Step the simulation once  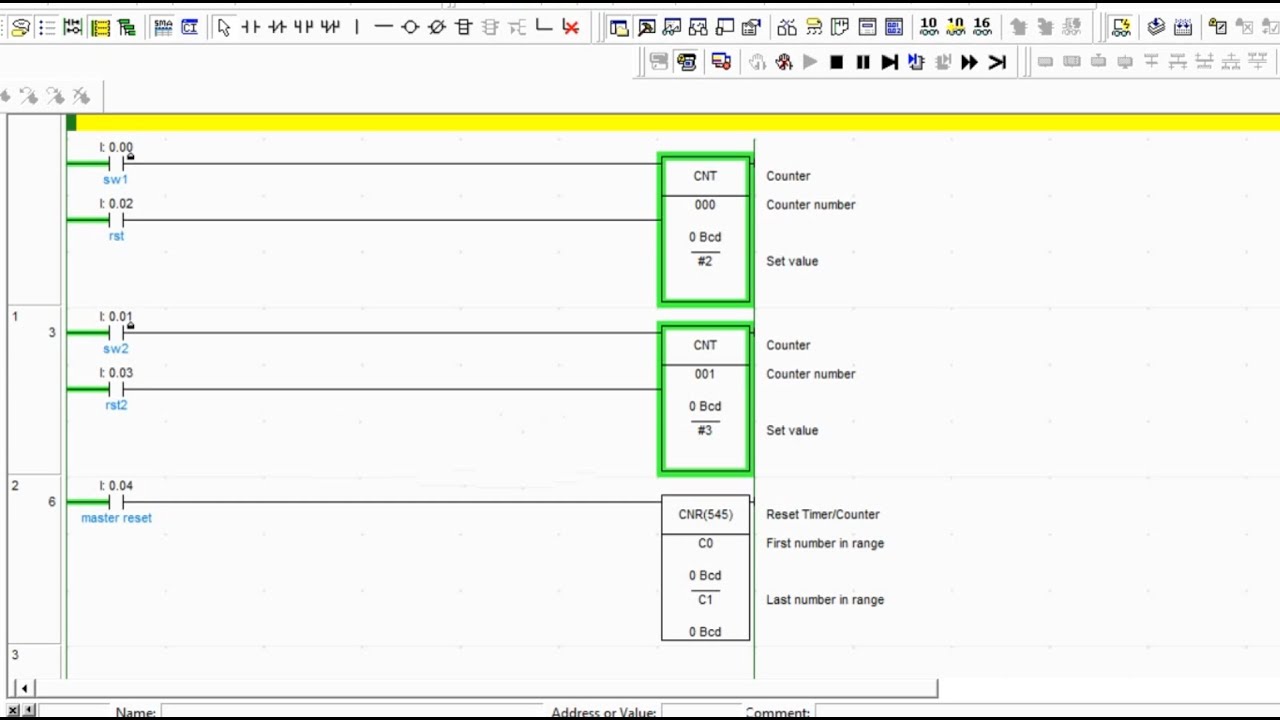[889, 62]
